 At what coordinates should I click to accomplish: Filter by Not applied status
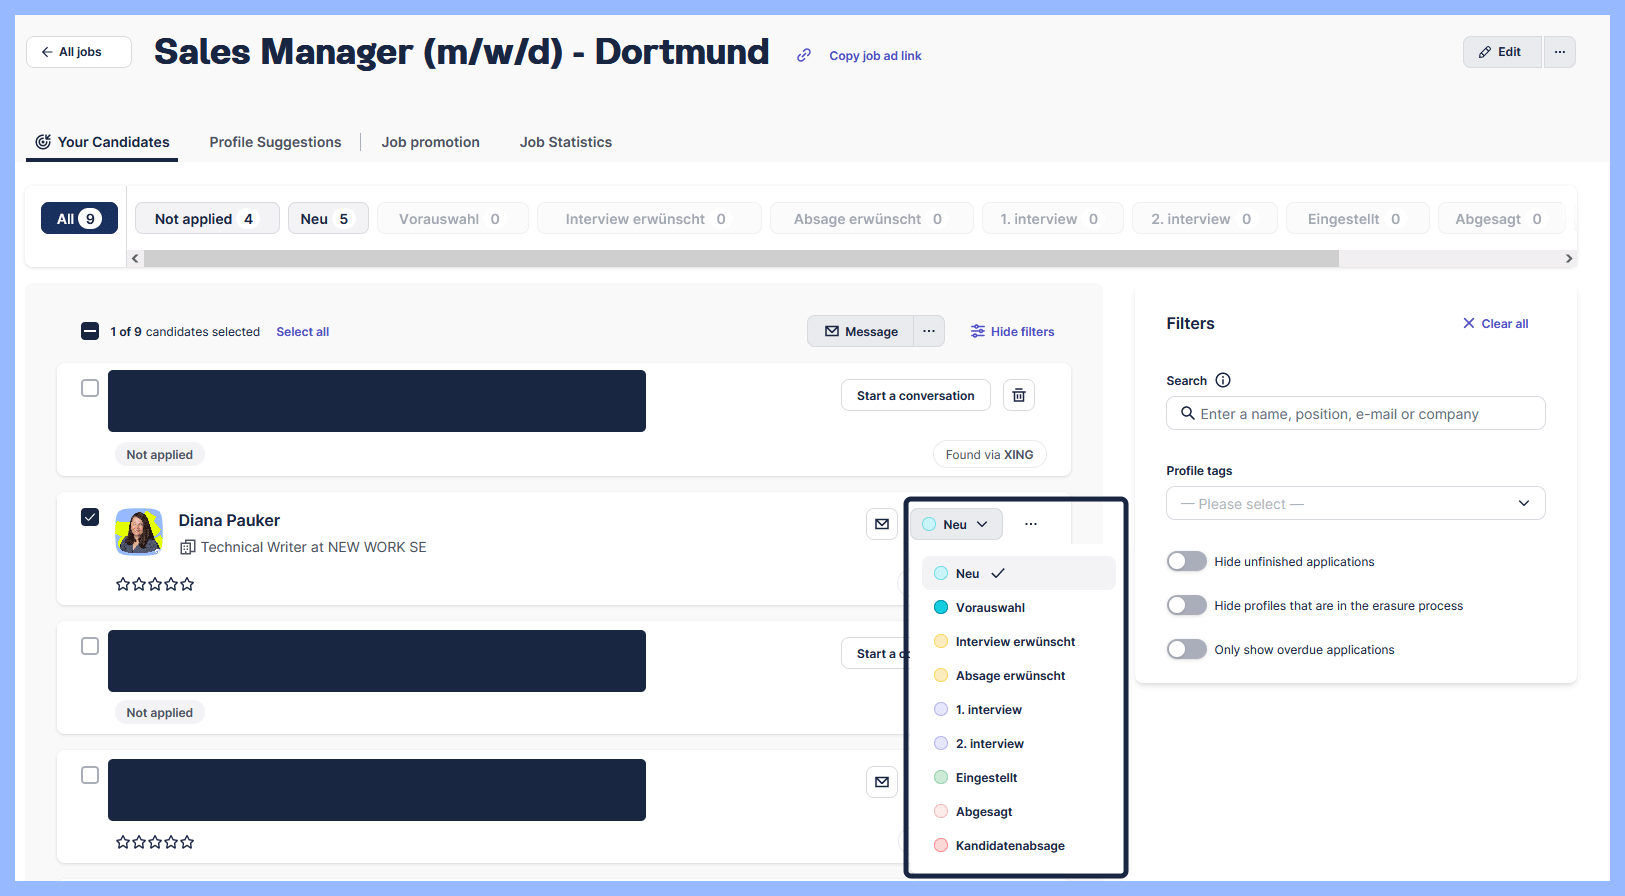[207, 218]
